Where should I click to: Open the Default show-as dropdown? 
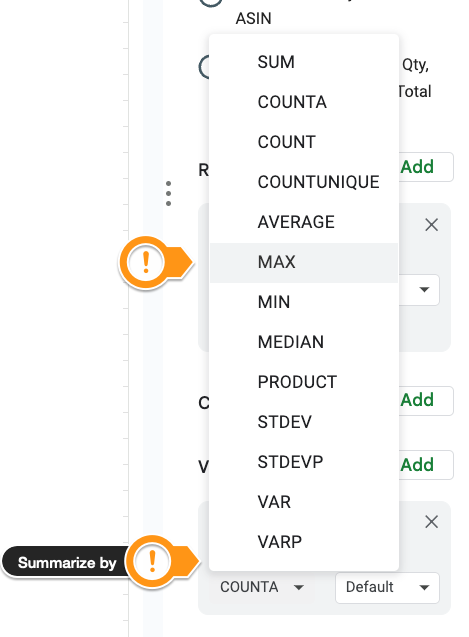click(x=387, y=587)
